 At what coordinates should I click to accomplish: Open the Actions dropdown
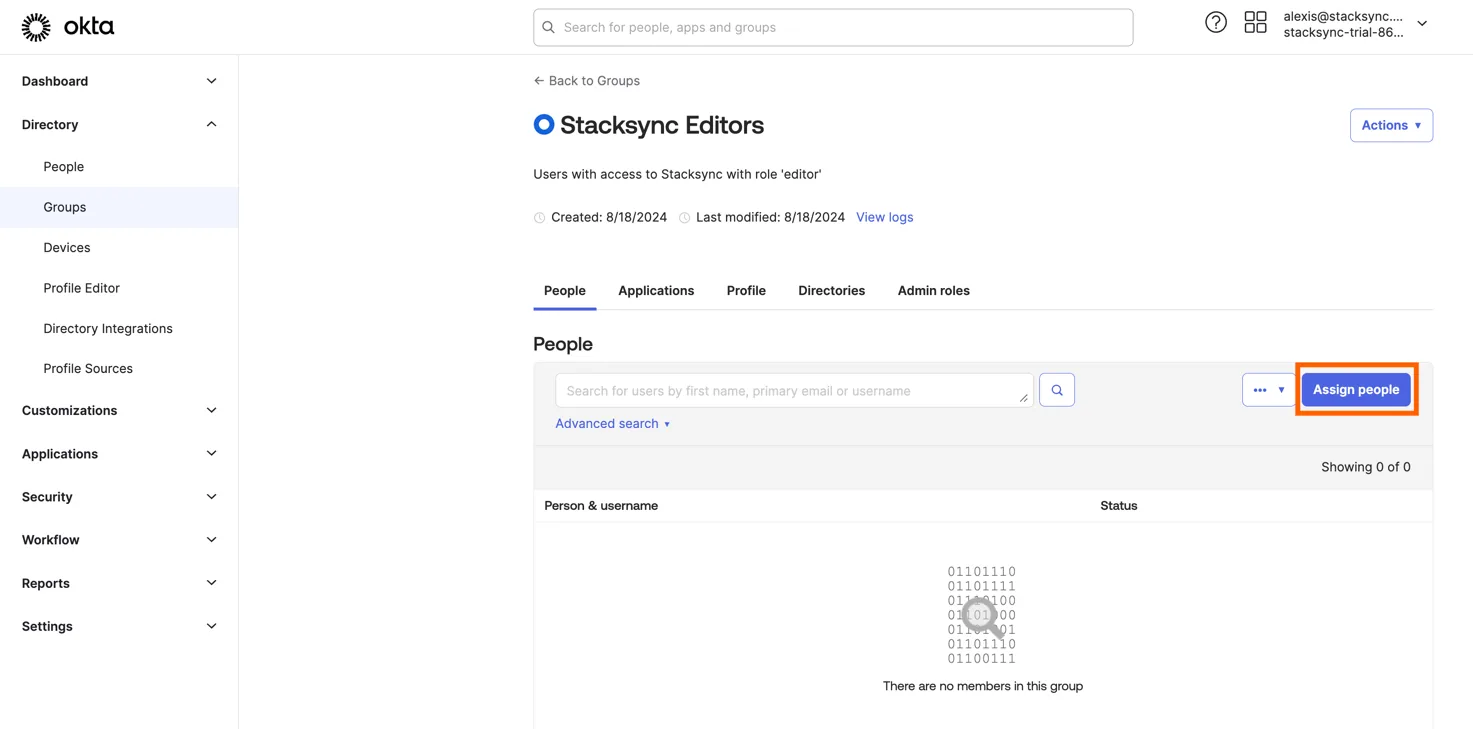tap(1391, 125)
